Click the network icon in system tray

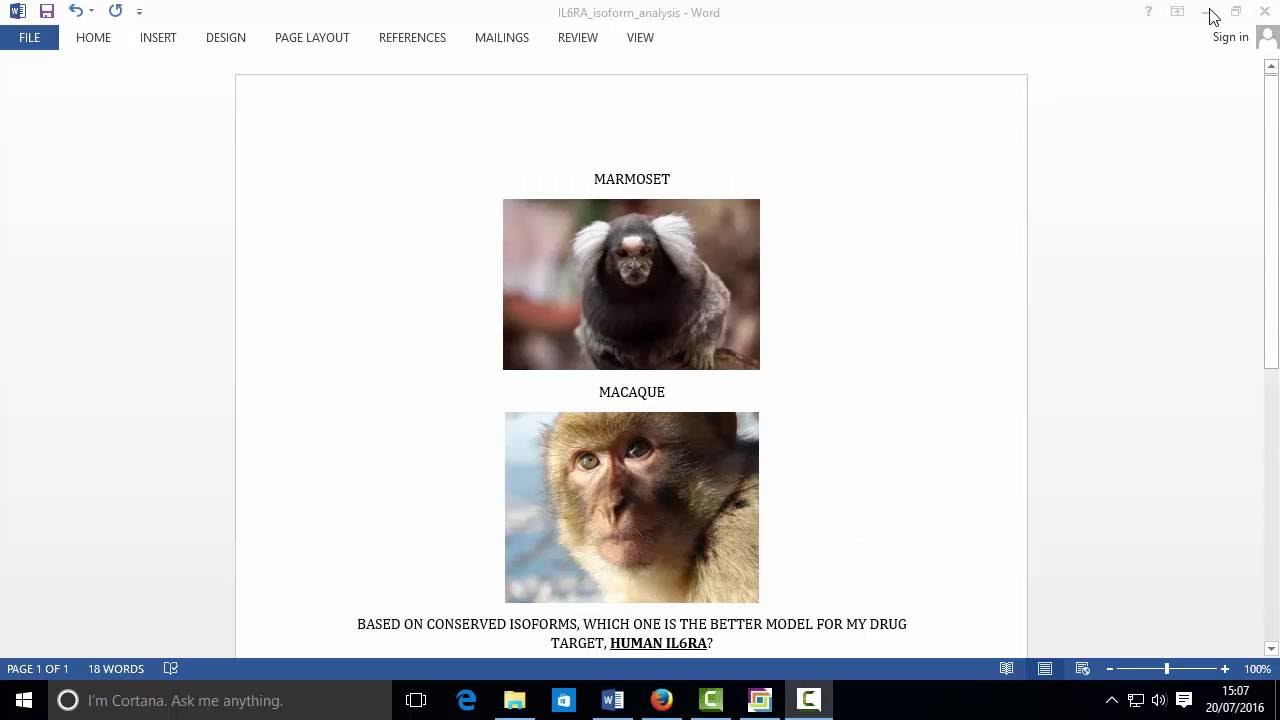(1136, 700)
